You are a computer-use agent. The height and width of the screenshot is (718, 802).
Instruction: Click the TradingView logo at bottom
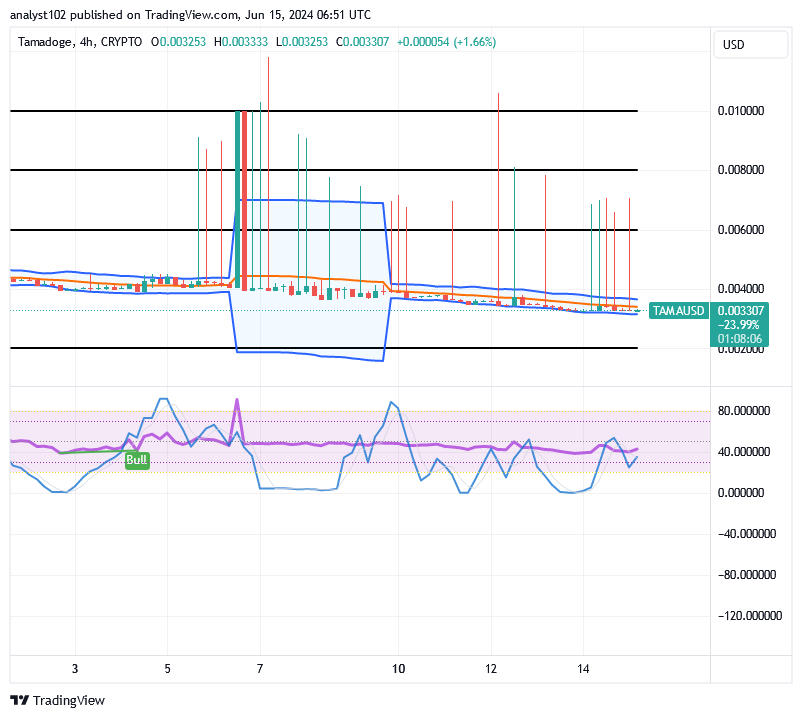click(x=57, y=700)
